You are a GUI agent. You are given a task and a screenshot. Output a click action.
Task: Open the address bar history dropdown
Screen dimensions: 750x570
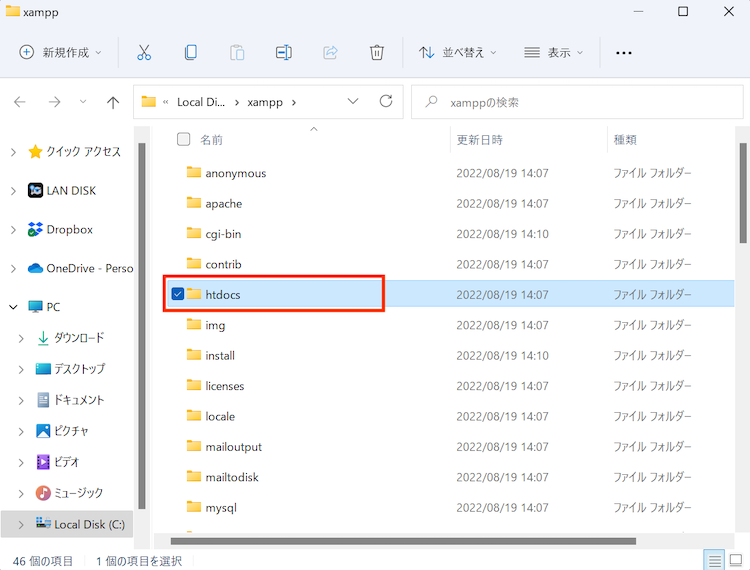coord(353,101)
